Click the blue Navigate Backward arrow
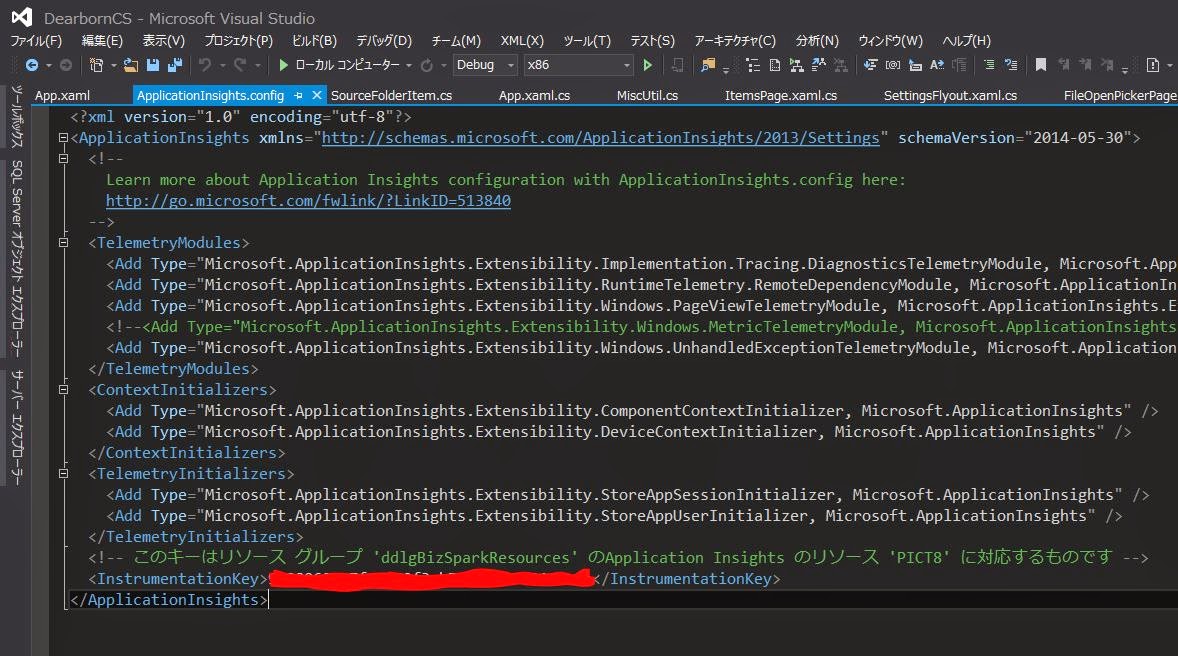 coord(32,65)
